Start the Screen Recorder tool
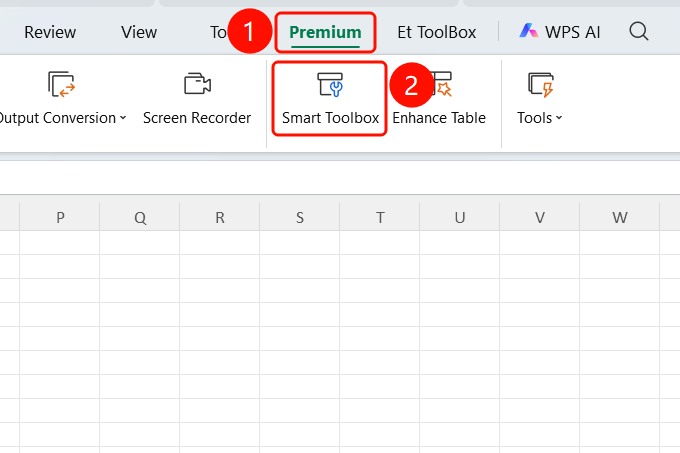 197,99
